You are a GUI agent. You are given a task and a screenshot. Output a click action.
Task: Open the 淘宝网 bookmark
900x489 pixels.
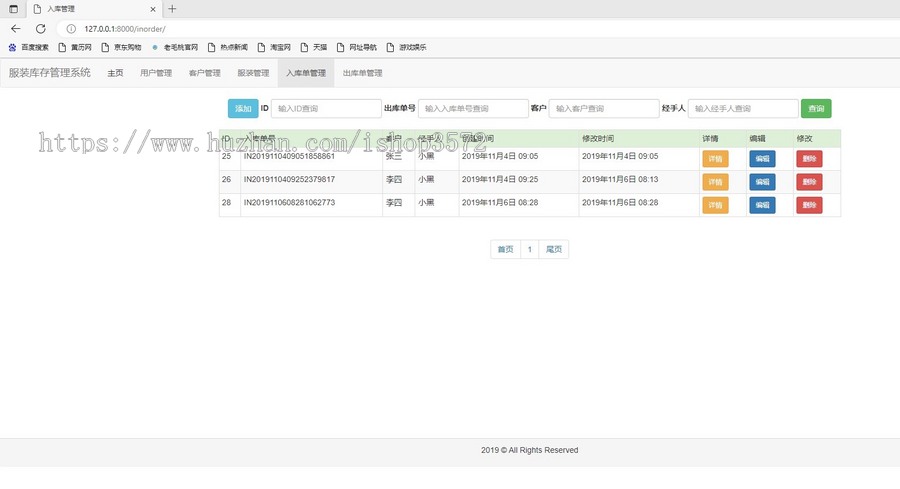[274, 47]
